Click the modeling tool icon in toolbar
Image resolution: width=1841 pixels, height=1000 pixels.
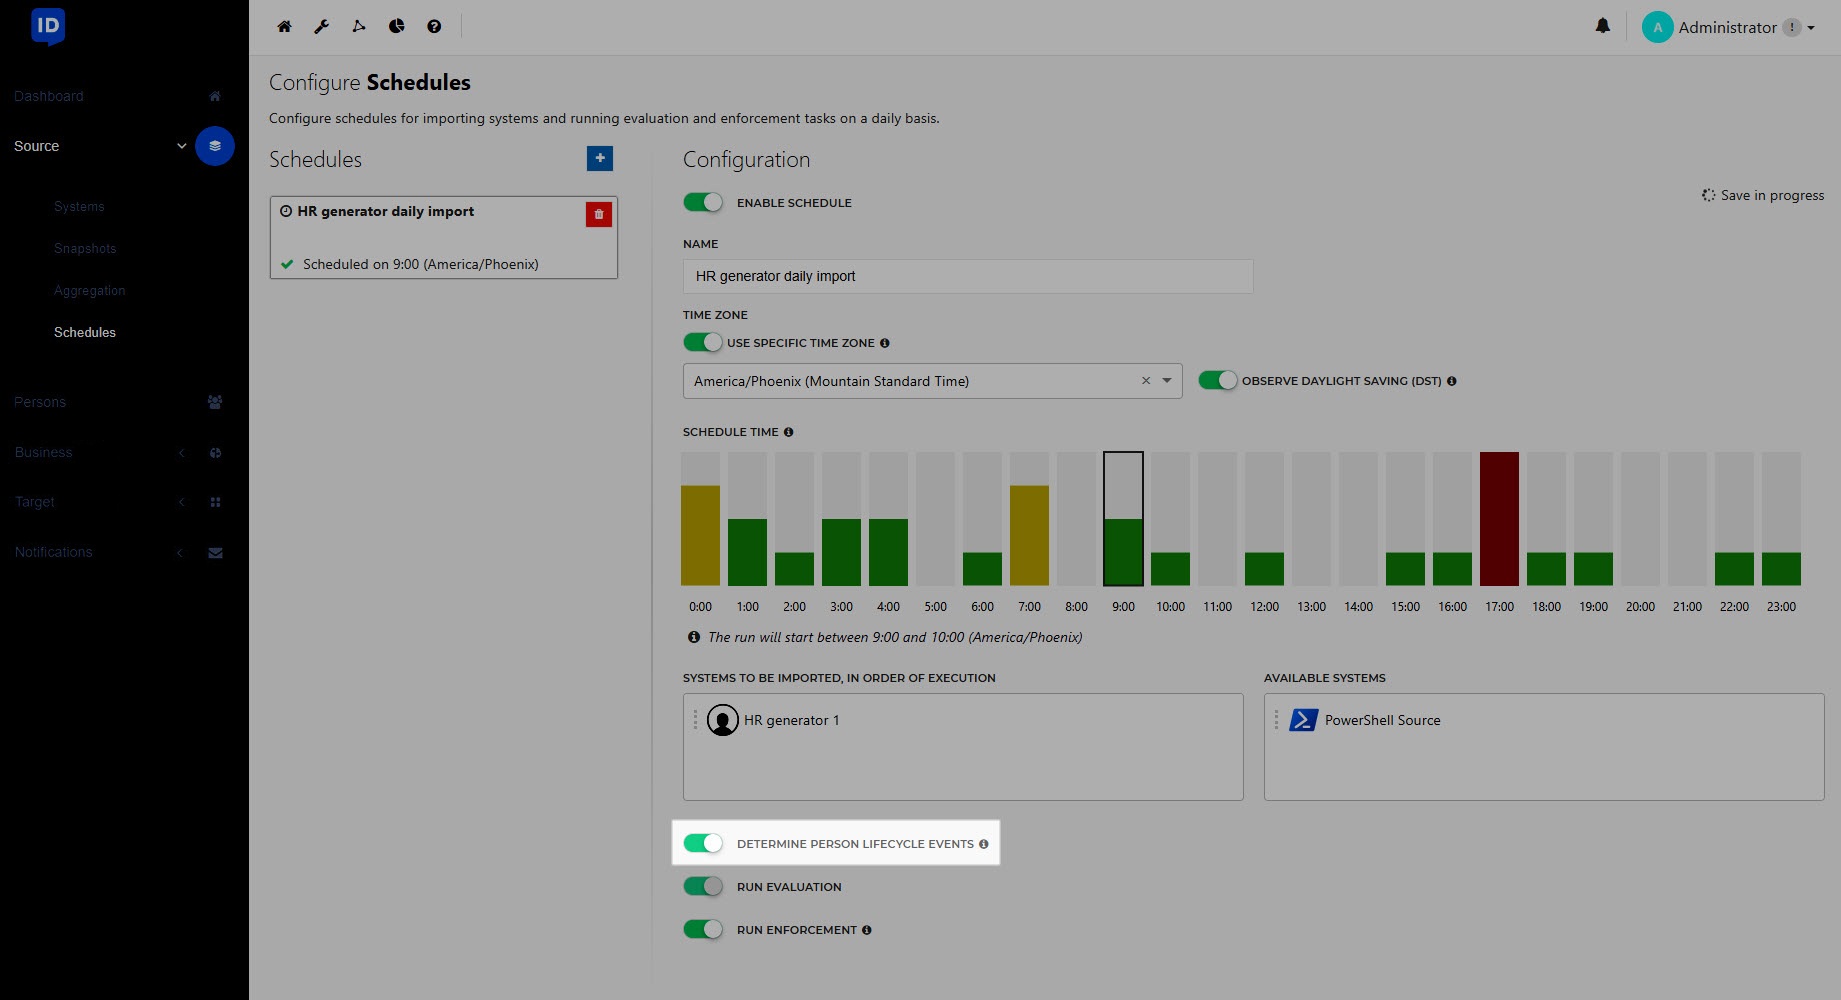(359, 27)
